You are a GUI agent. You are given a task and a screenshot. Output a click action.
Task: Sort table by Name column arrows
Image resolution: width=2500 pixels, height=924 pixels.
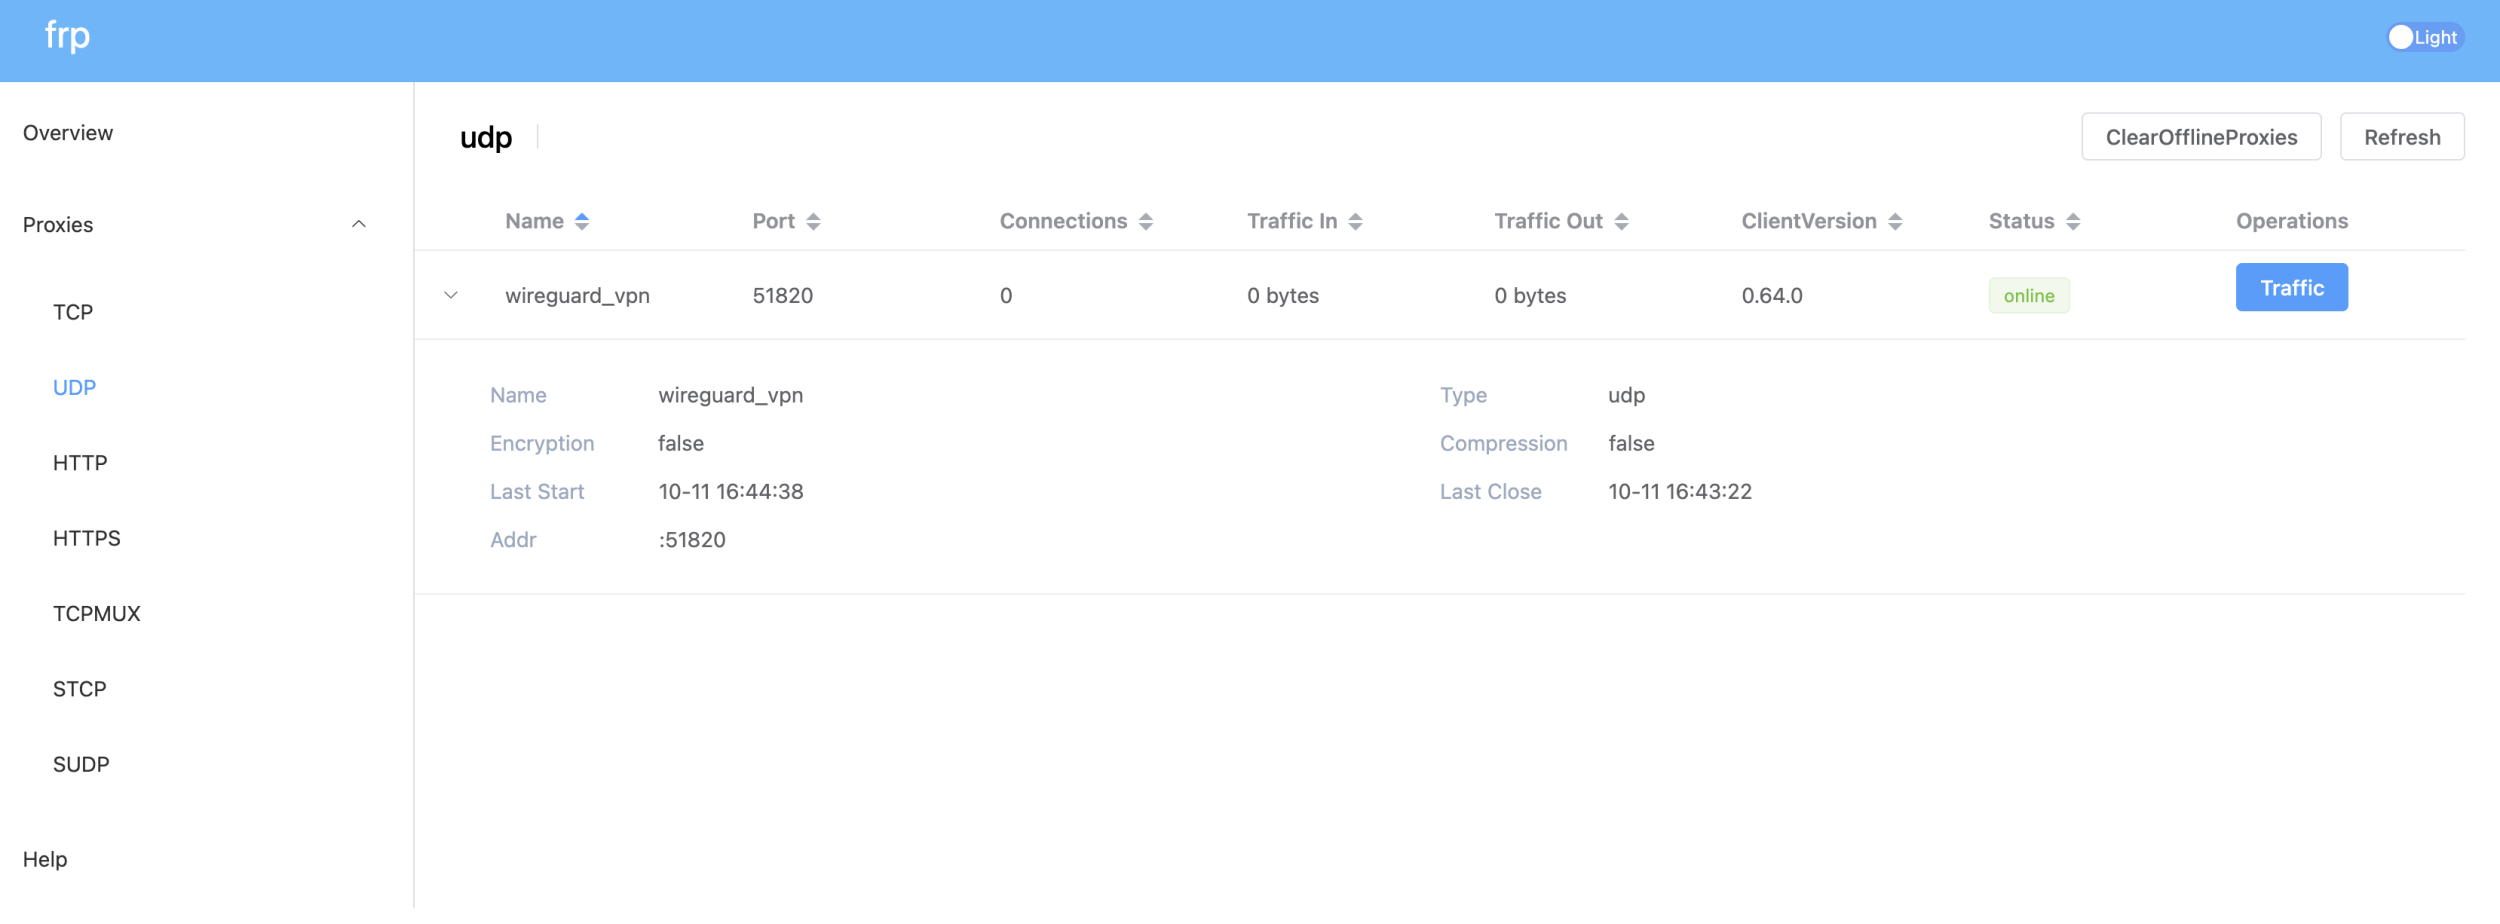pyautogui.click(x=581, y=222)
